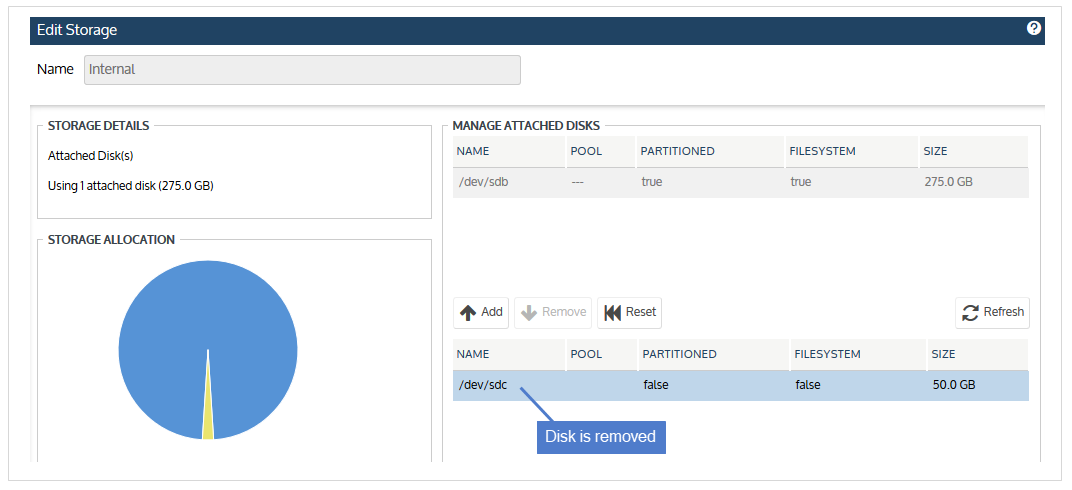Click the lower table PARTITIONED column header
This screenshot has width=1072, height=490.
click(x=713, y=355)
